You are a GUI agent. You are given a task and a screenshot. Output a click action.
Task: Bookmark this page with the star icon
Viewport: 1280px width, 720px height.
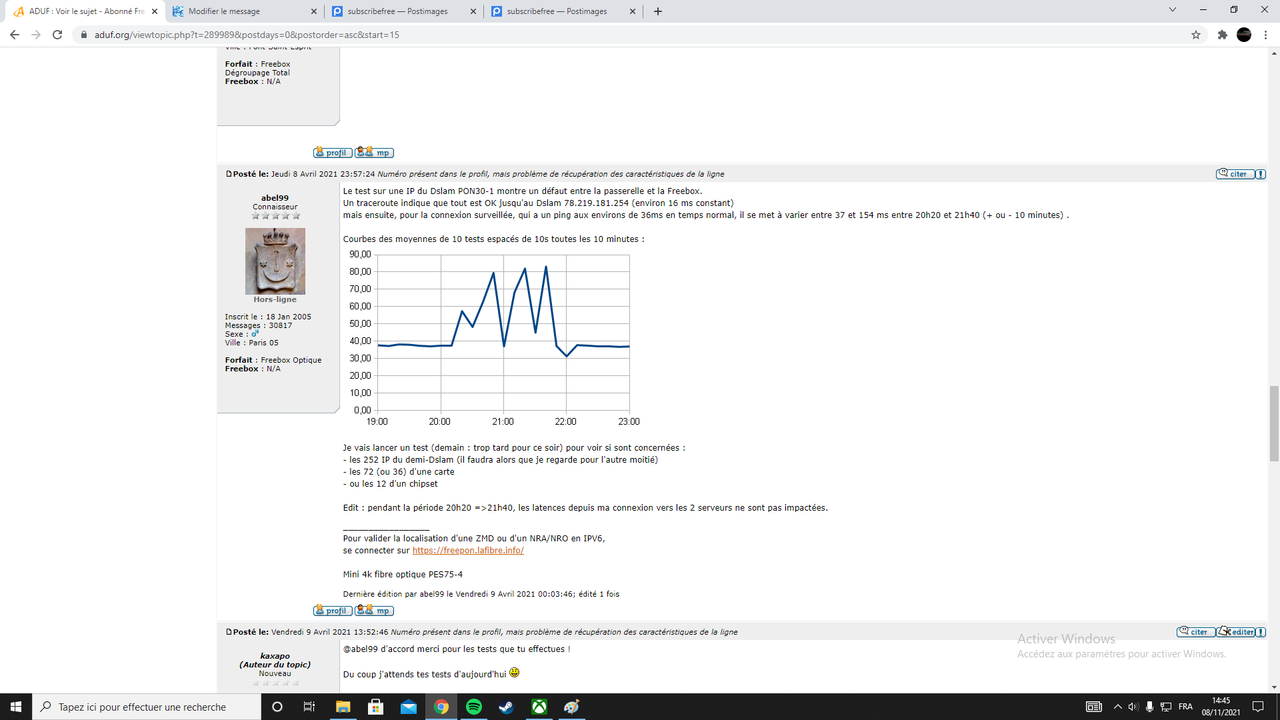(1196, 34)
